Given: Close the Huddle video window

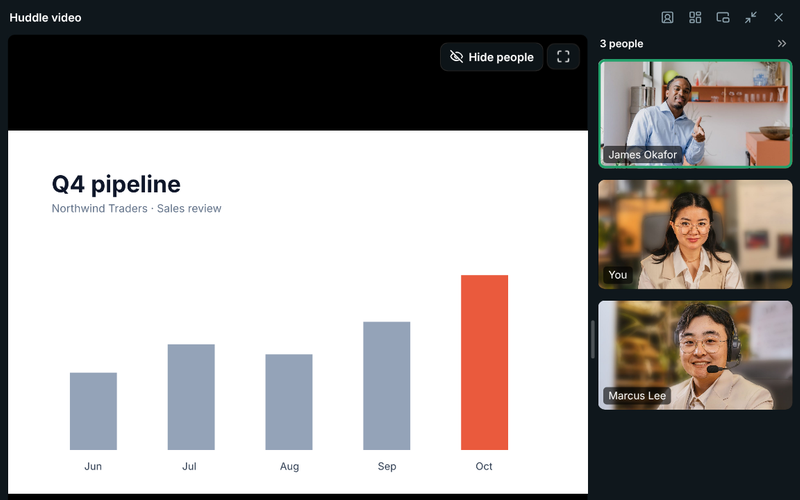Looking at the screenshot, I should click(778, 17).
